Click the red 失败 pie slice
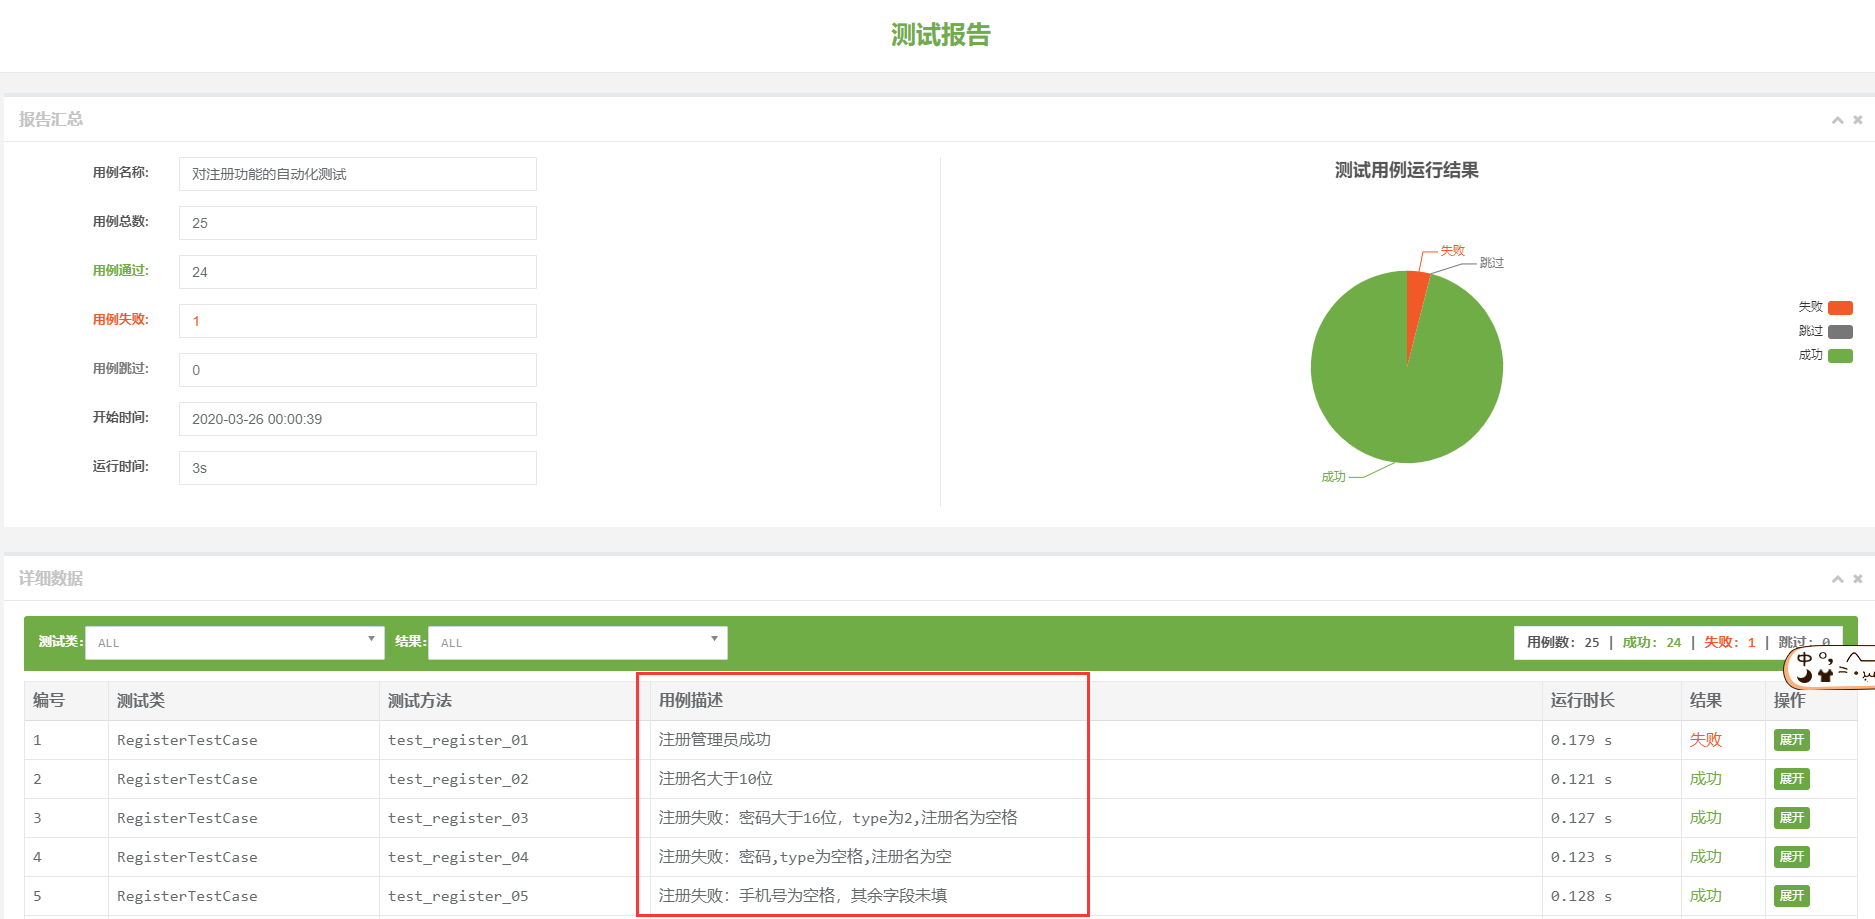Viewport: 1875px width, 919px height. [x=1415, y=300]
